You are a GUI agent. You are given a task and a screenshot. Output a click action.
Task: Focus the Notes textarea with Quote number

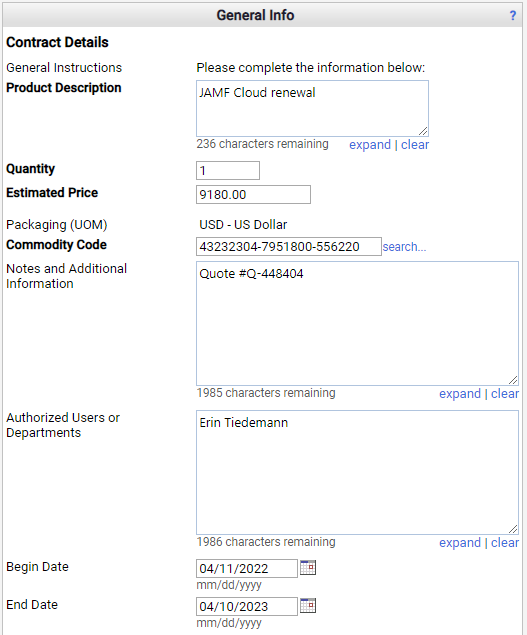pyautogui.click(x=357, y=323)
